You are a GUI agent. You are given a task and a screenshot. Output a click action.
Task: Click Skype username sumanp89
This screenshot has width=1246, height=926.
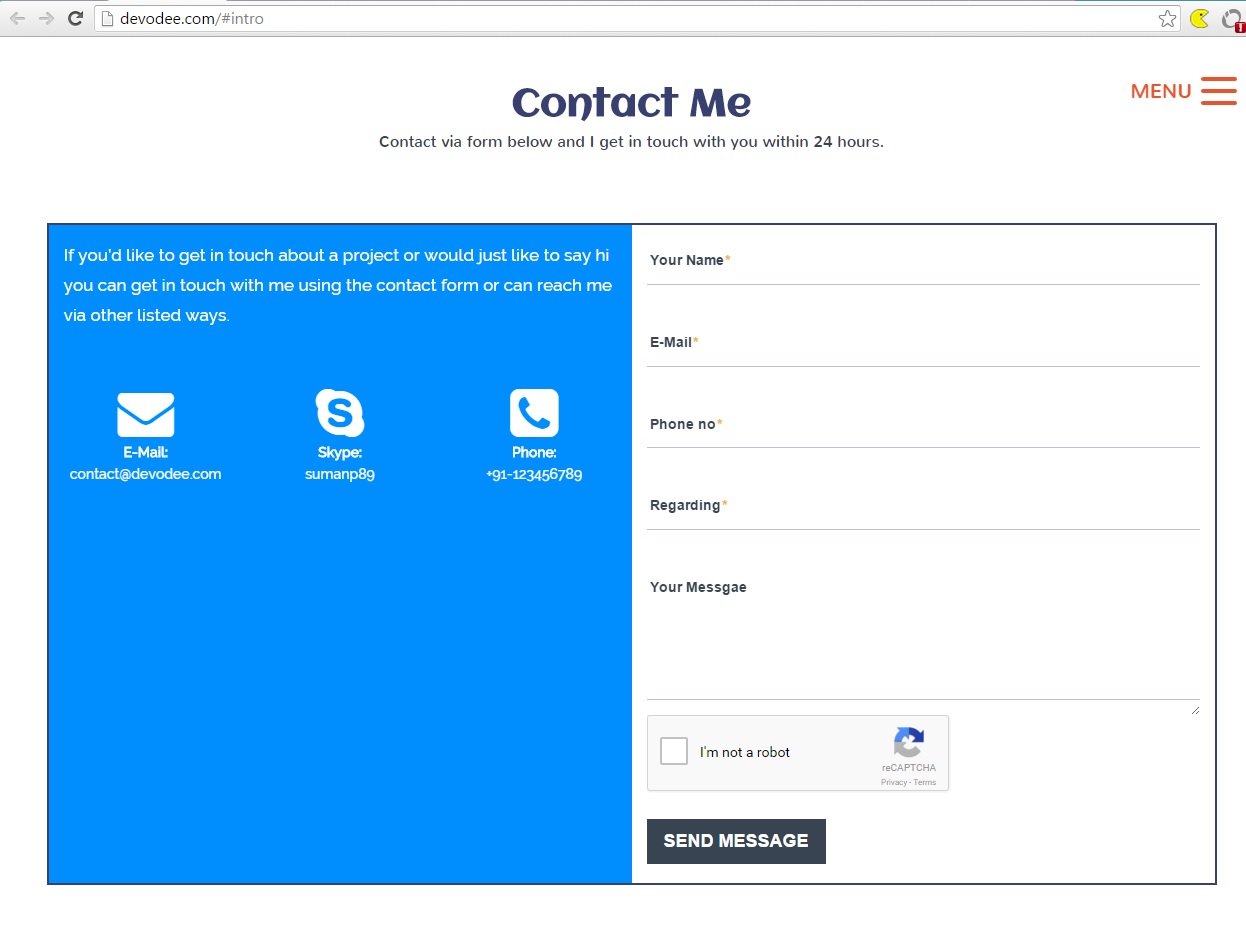(x=340, y=474)
